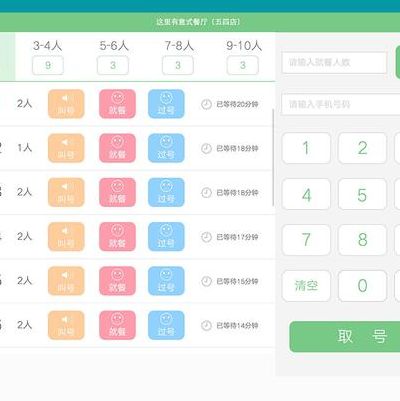The width and height of the screenshot is (400, 401).
Task: Clear input with the 清空 key
Action: 306,286
